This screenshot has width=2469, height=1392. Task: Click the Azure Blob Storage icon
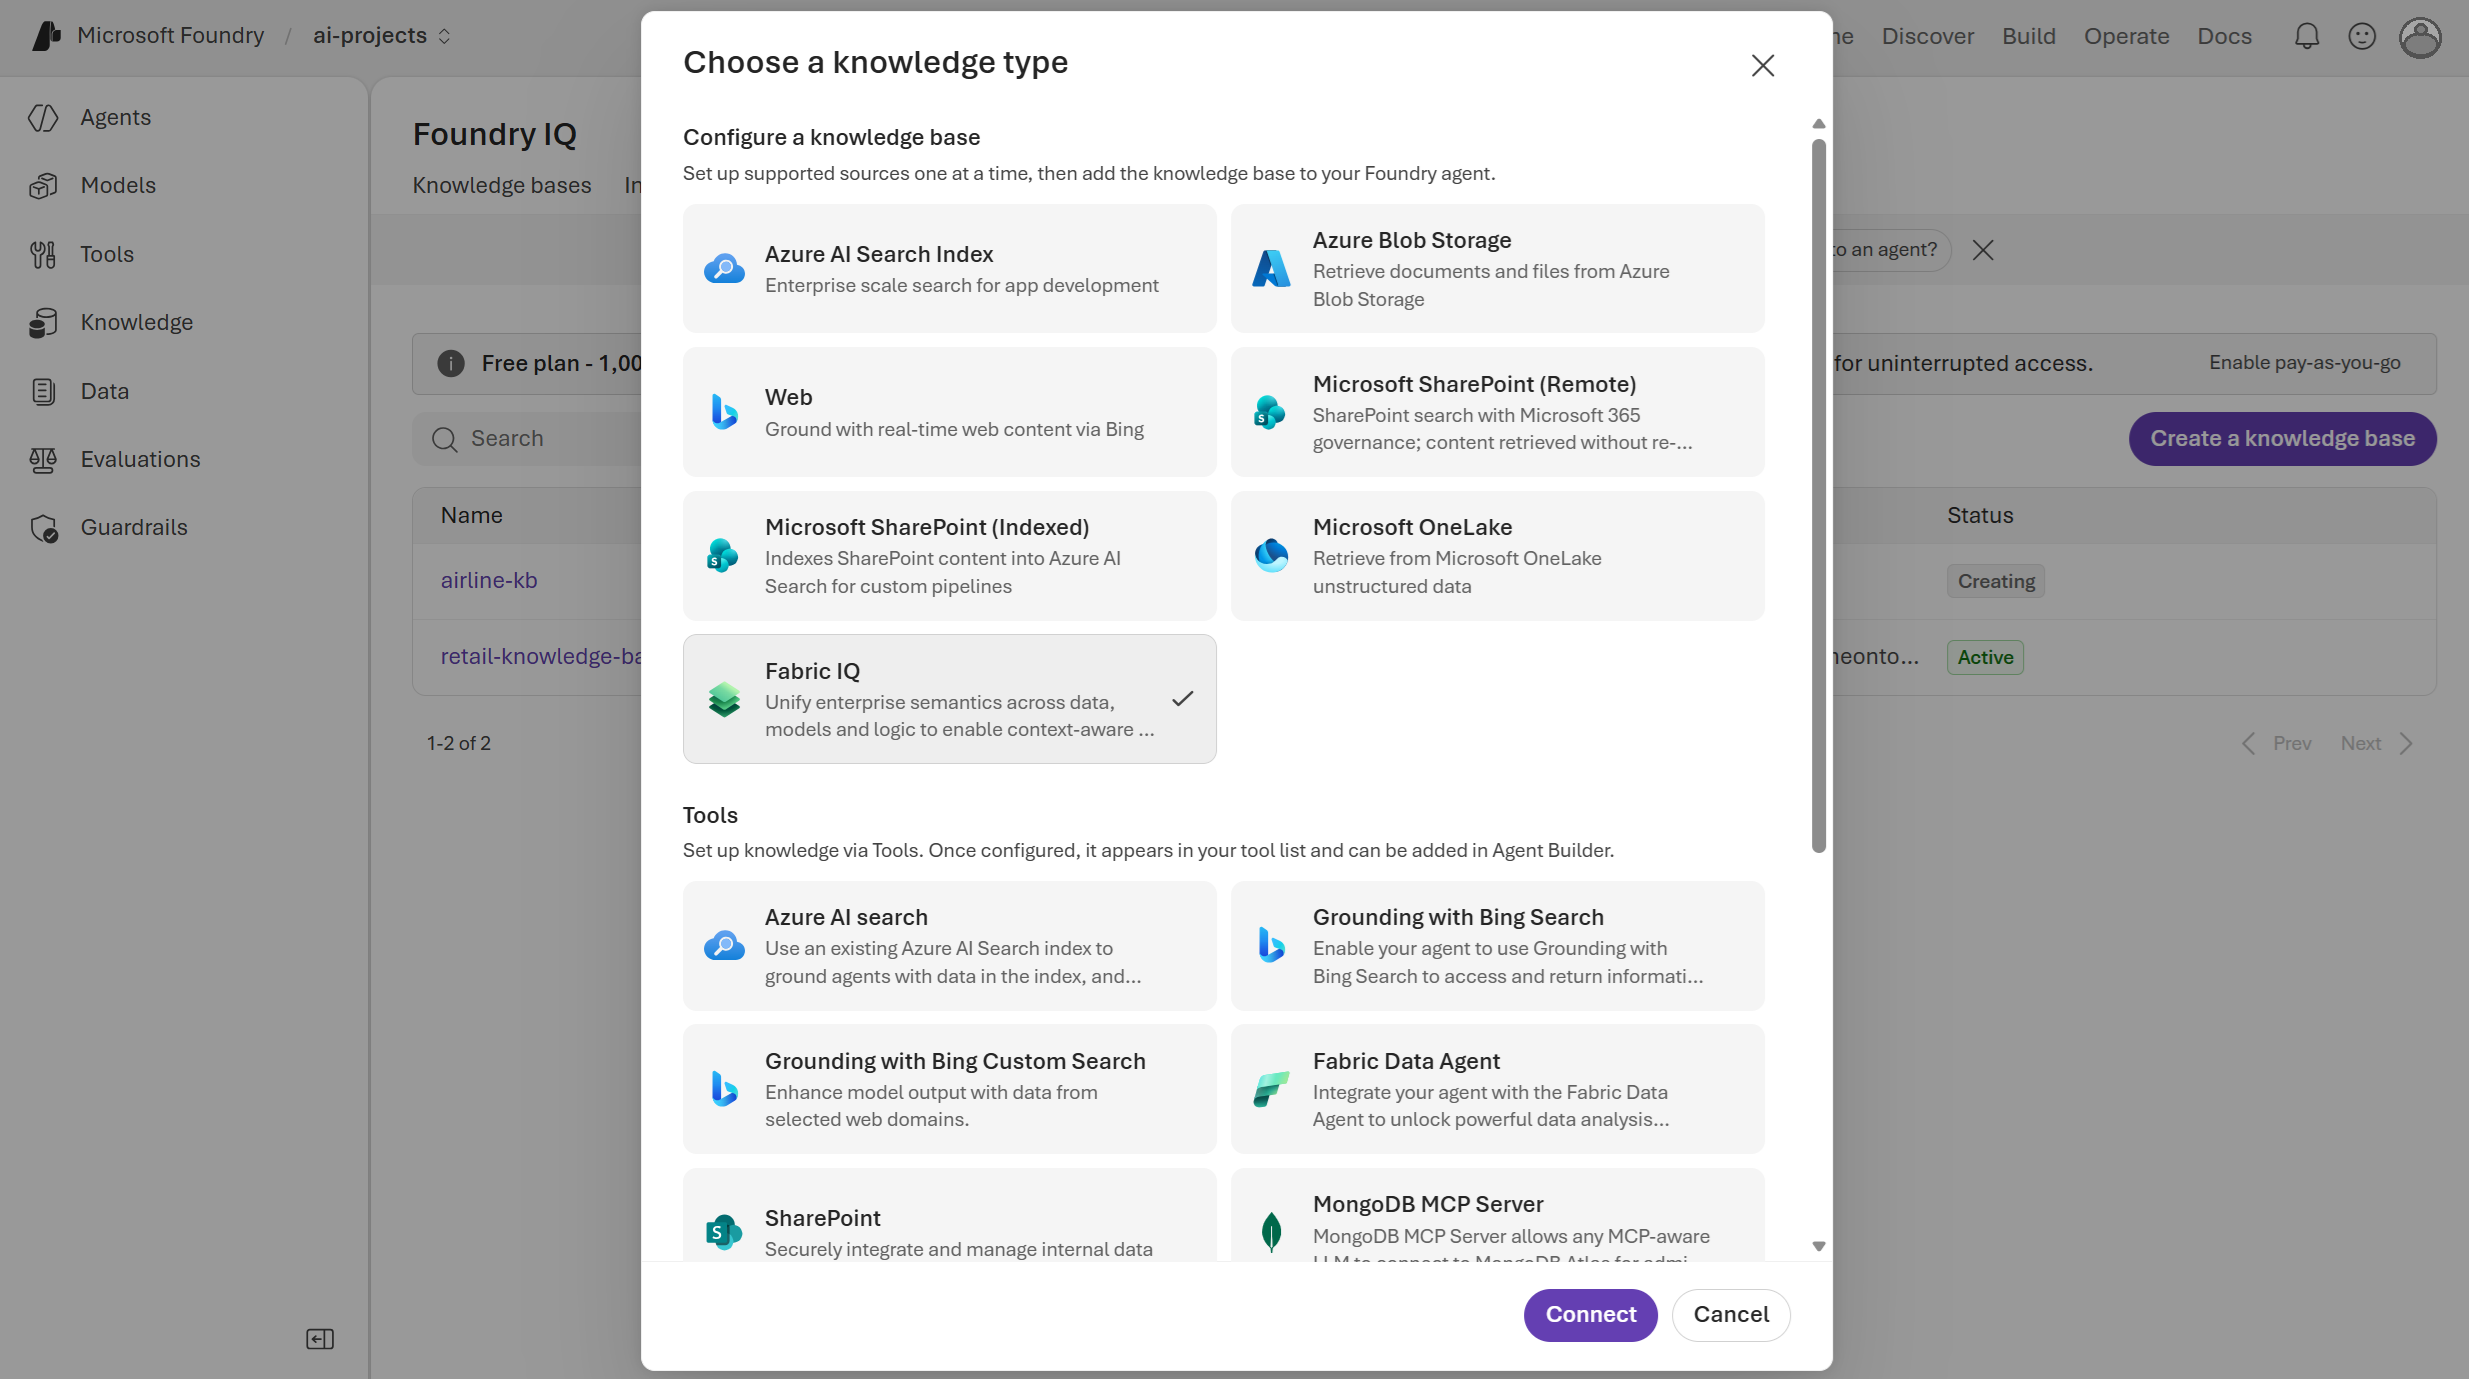coord(1271,269)
